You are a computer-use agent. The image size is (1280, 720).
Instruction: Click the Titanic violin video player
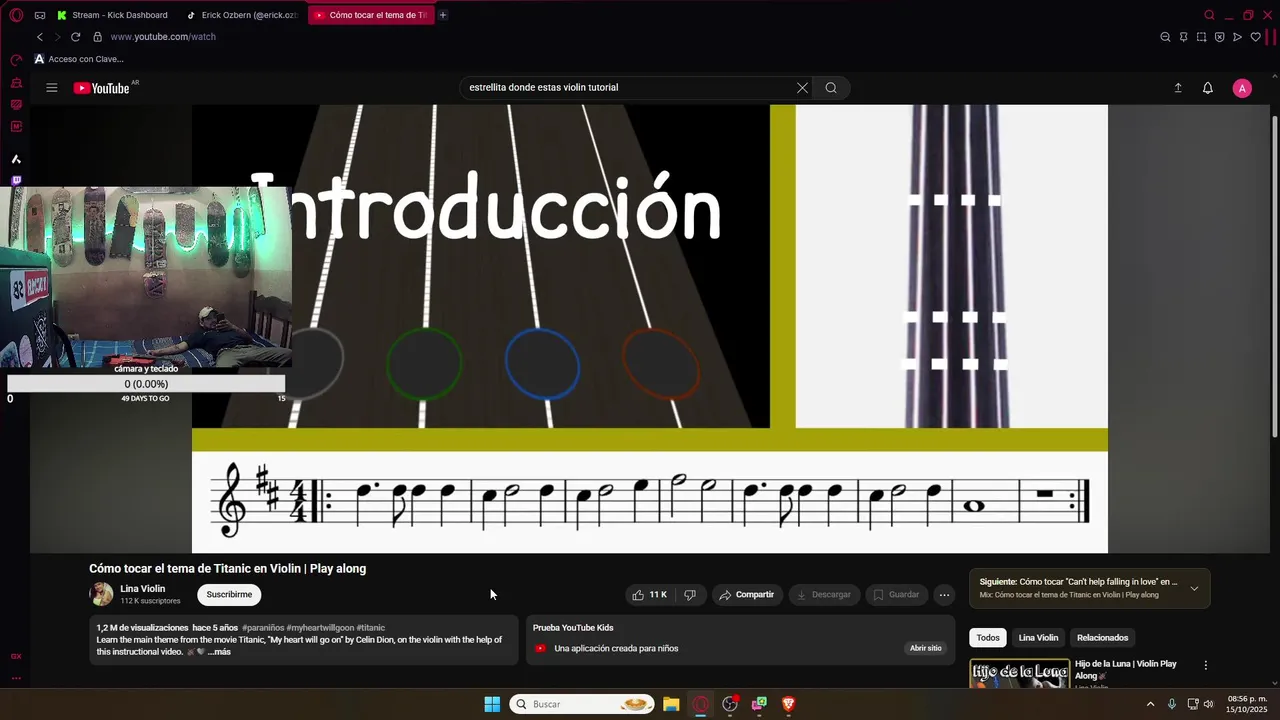point(650,328)
